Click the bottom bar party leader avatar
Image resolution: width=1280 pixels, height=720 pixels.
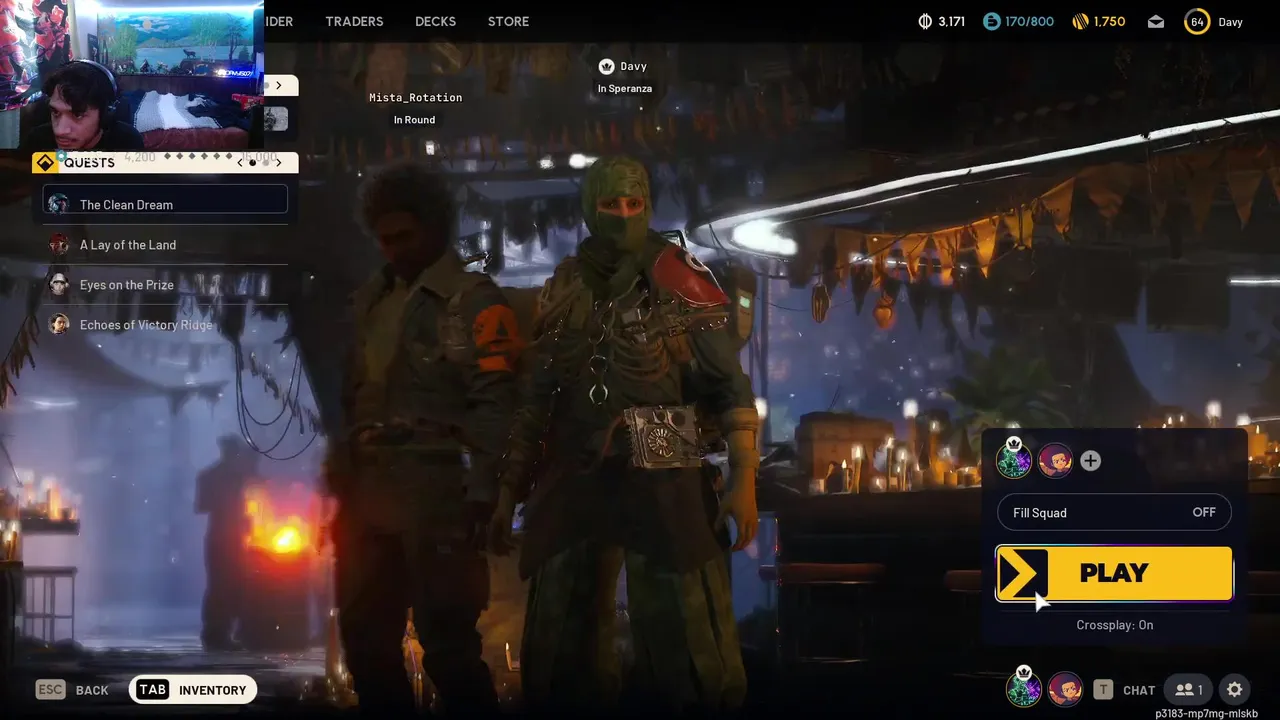click(x=1024, y=688)
